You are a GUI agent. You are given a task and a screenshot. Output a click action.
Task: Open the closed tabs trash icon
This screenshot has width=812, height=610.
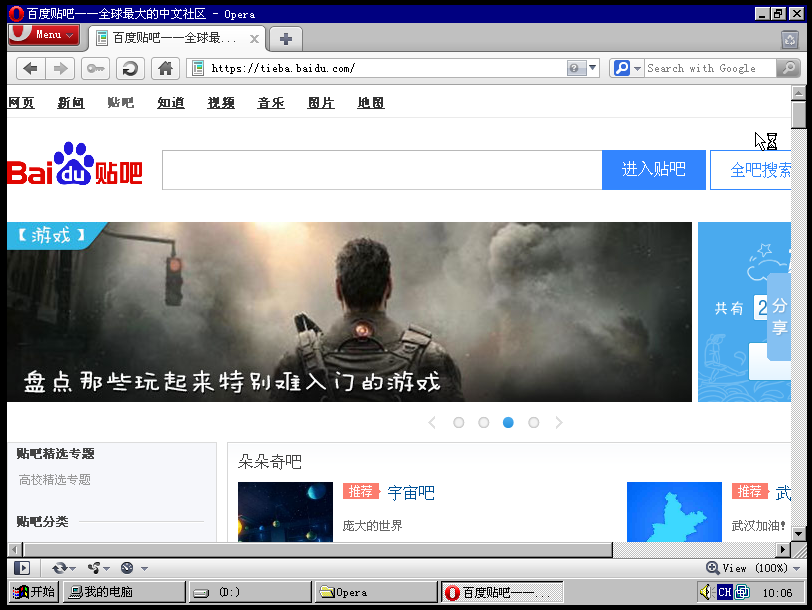tap(790, 39)
